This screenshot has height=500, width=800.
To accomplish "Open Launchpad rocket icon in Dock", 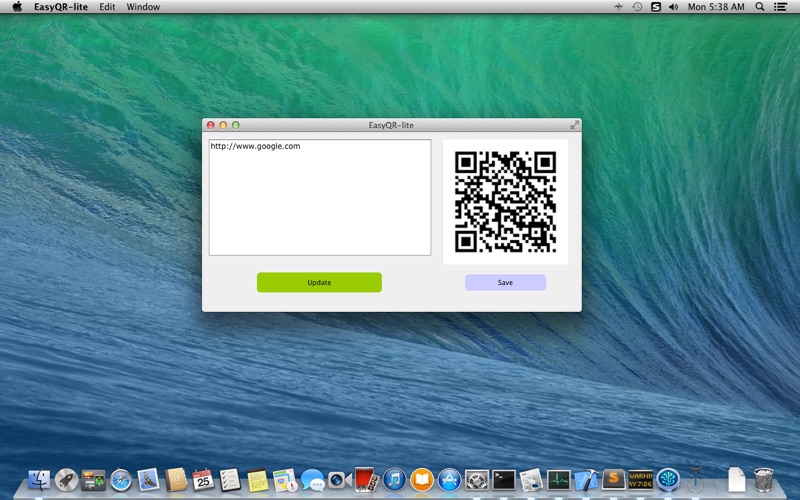I will point(66,480).
